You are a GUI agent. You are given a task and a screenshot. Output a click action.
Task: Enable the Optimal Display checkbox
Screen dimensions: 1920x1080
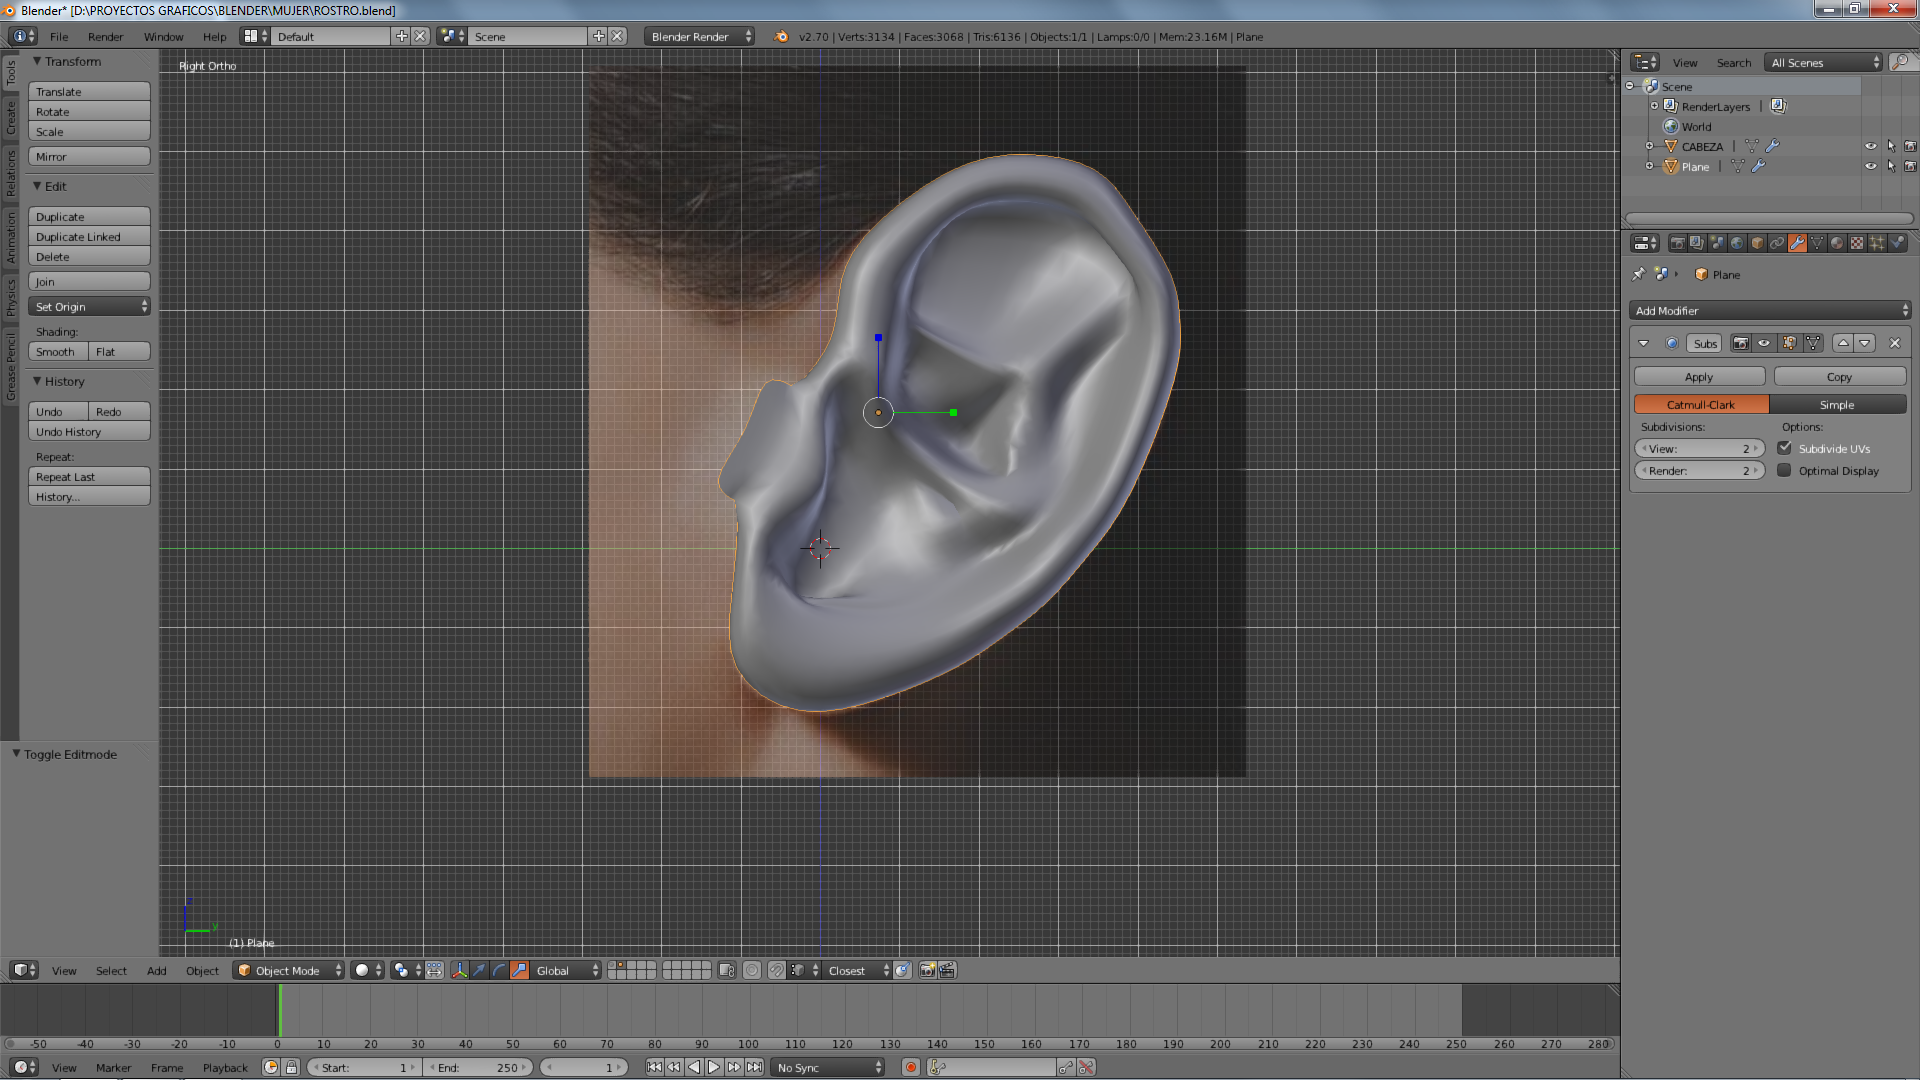pos(1784,470)
